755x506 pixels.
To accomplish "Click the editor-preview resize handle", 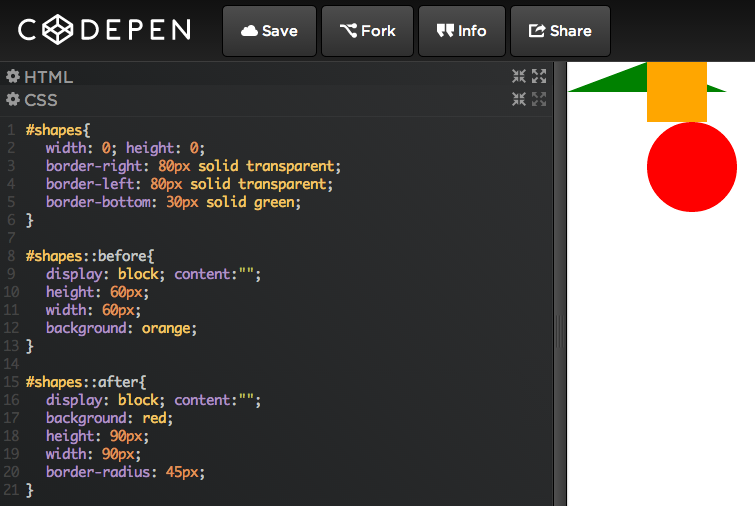I will 560,331.
